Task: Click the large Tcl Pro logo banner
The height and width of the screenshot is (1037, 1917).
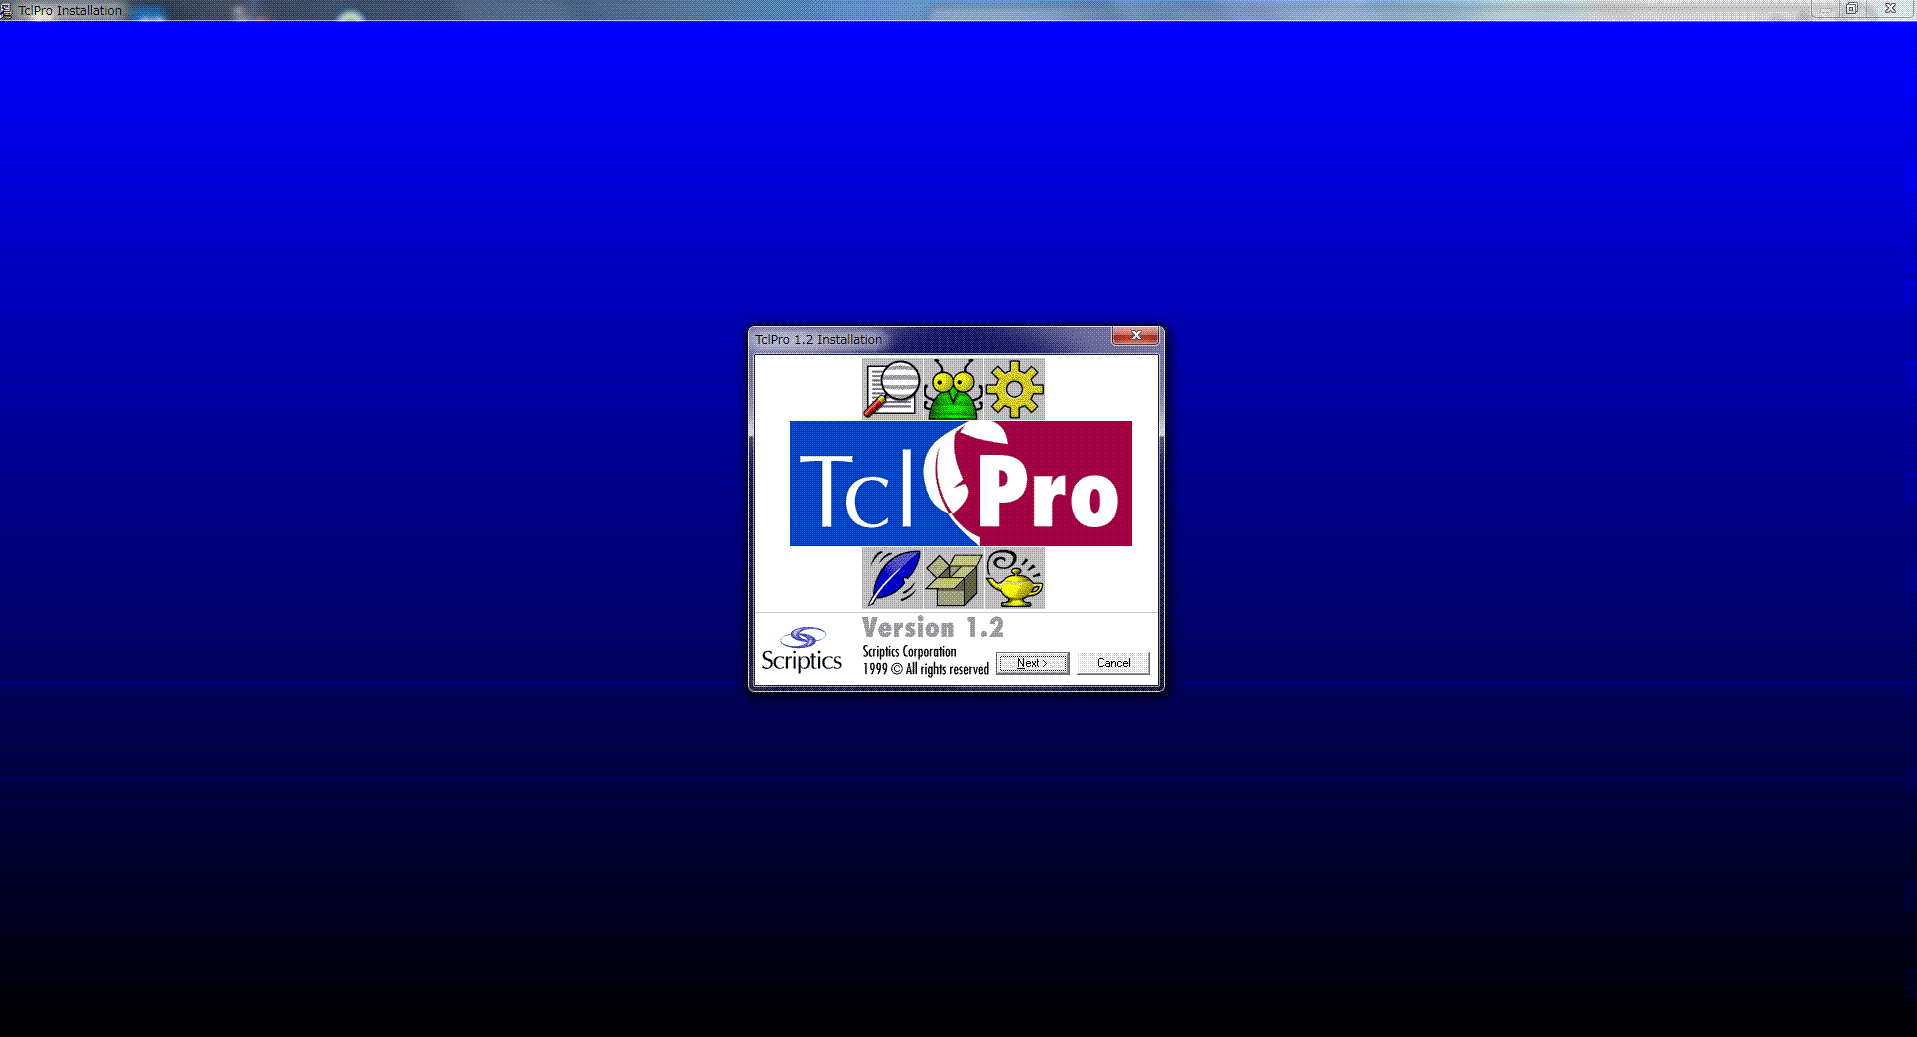Action: [x=960, y=484]
